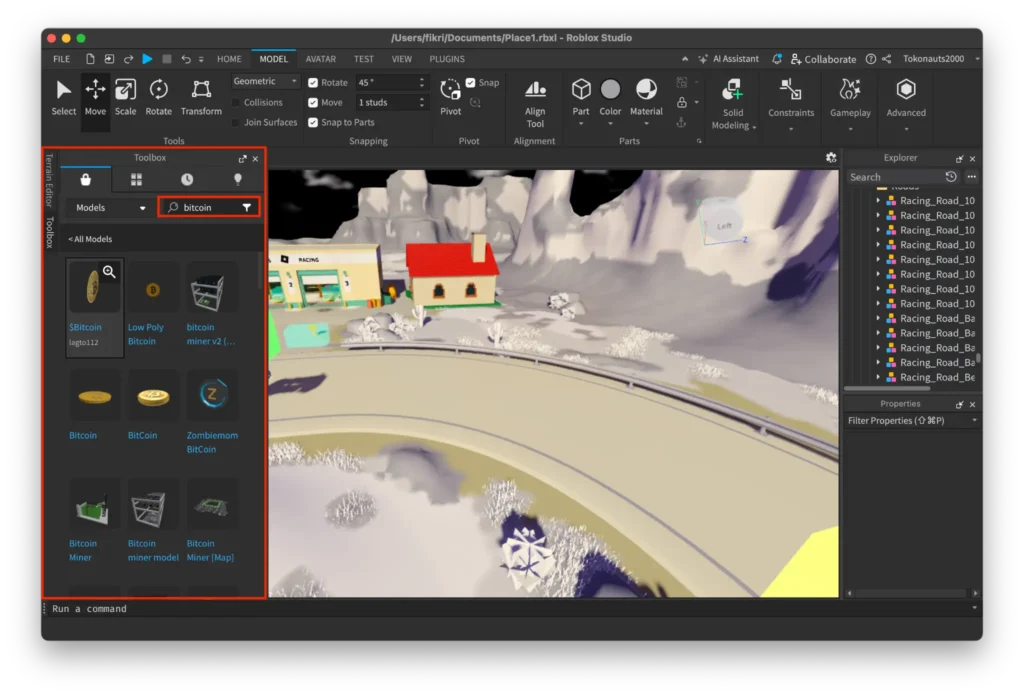
Task: Click the grey Color swatch circle
Action: pos(611,89)
